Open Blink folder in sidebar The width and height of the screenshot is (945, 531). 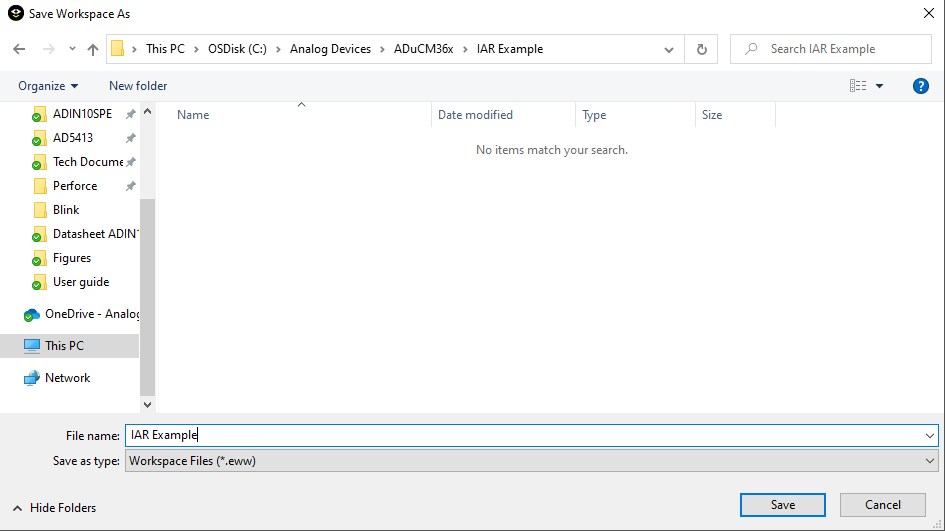pos(66,210)
